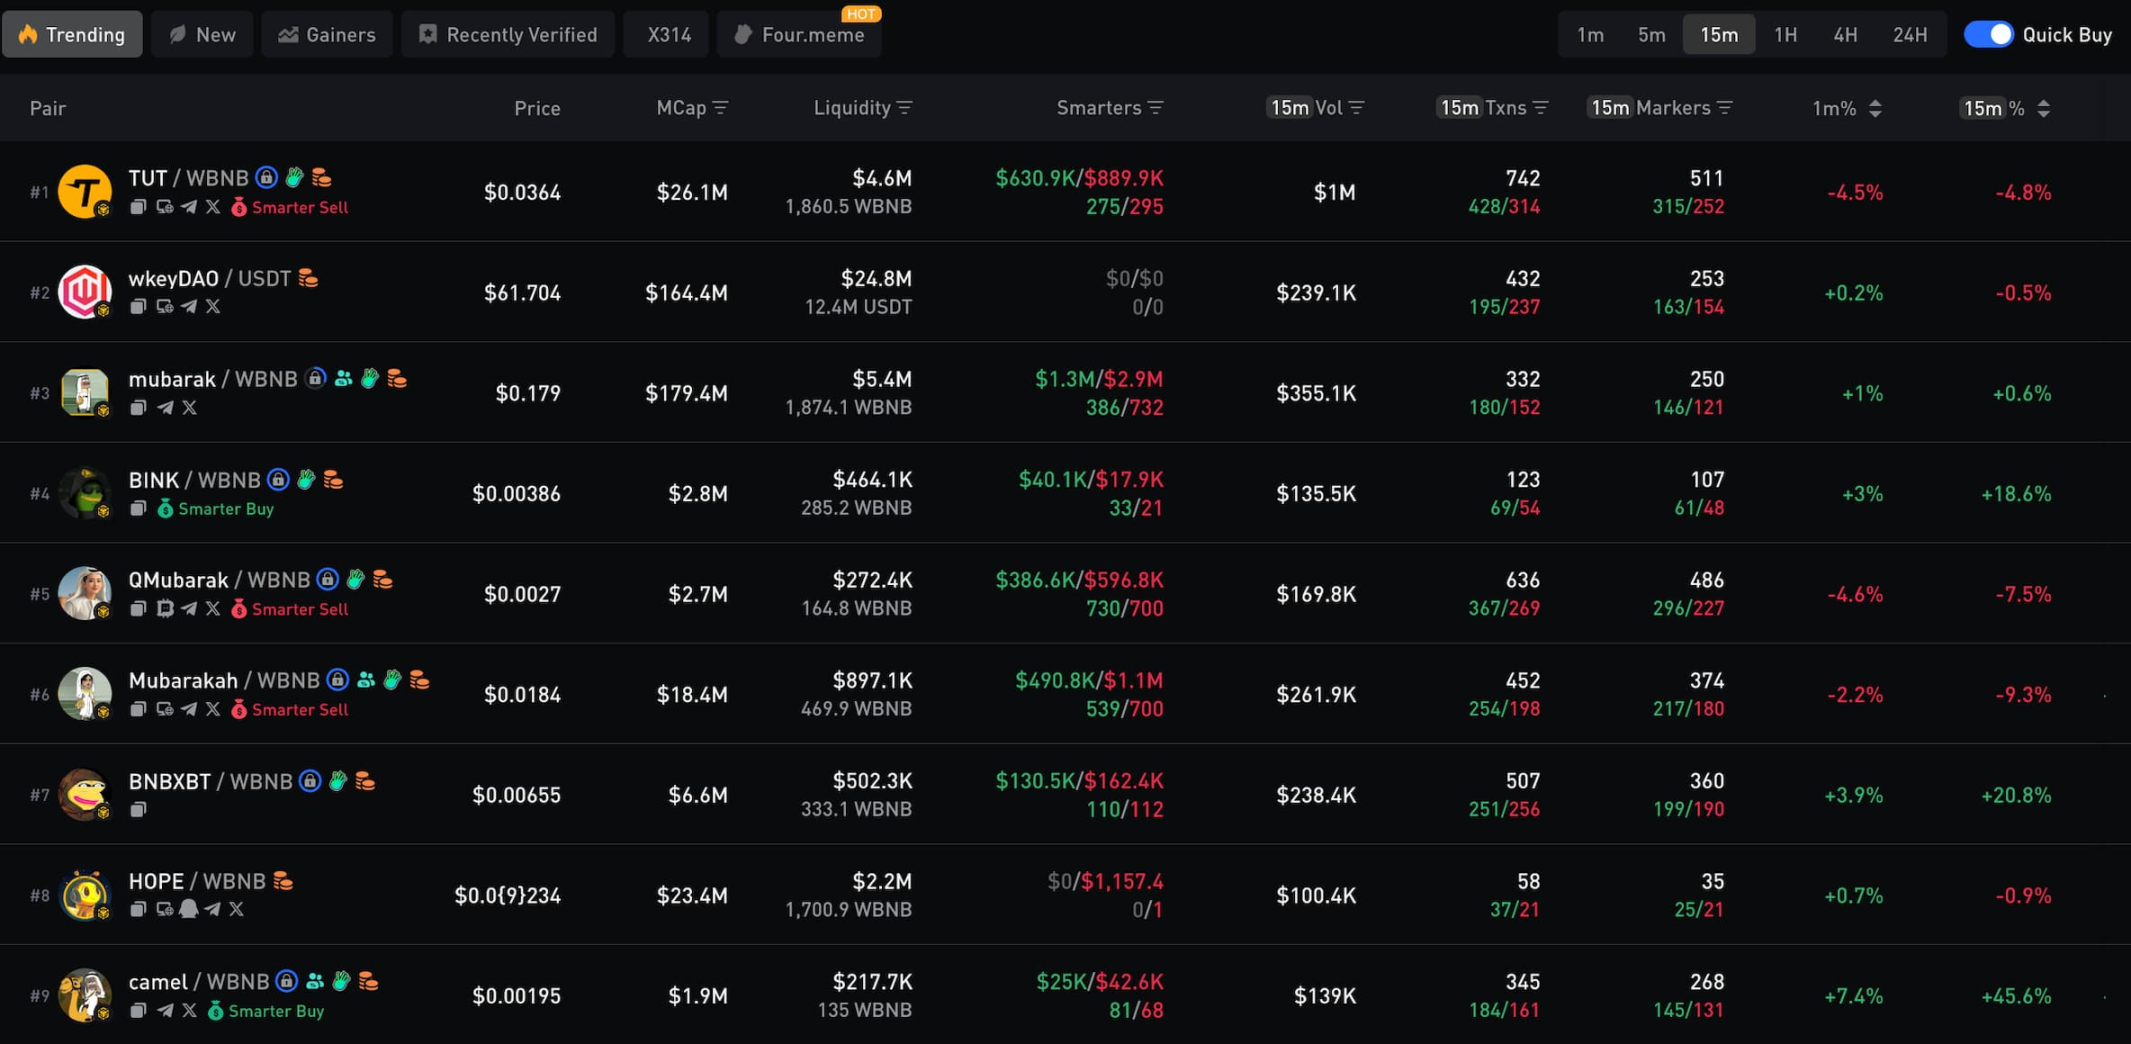Open the TUT Telegram link icon
Screen dimensions: 2131x1044
189,207
